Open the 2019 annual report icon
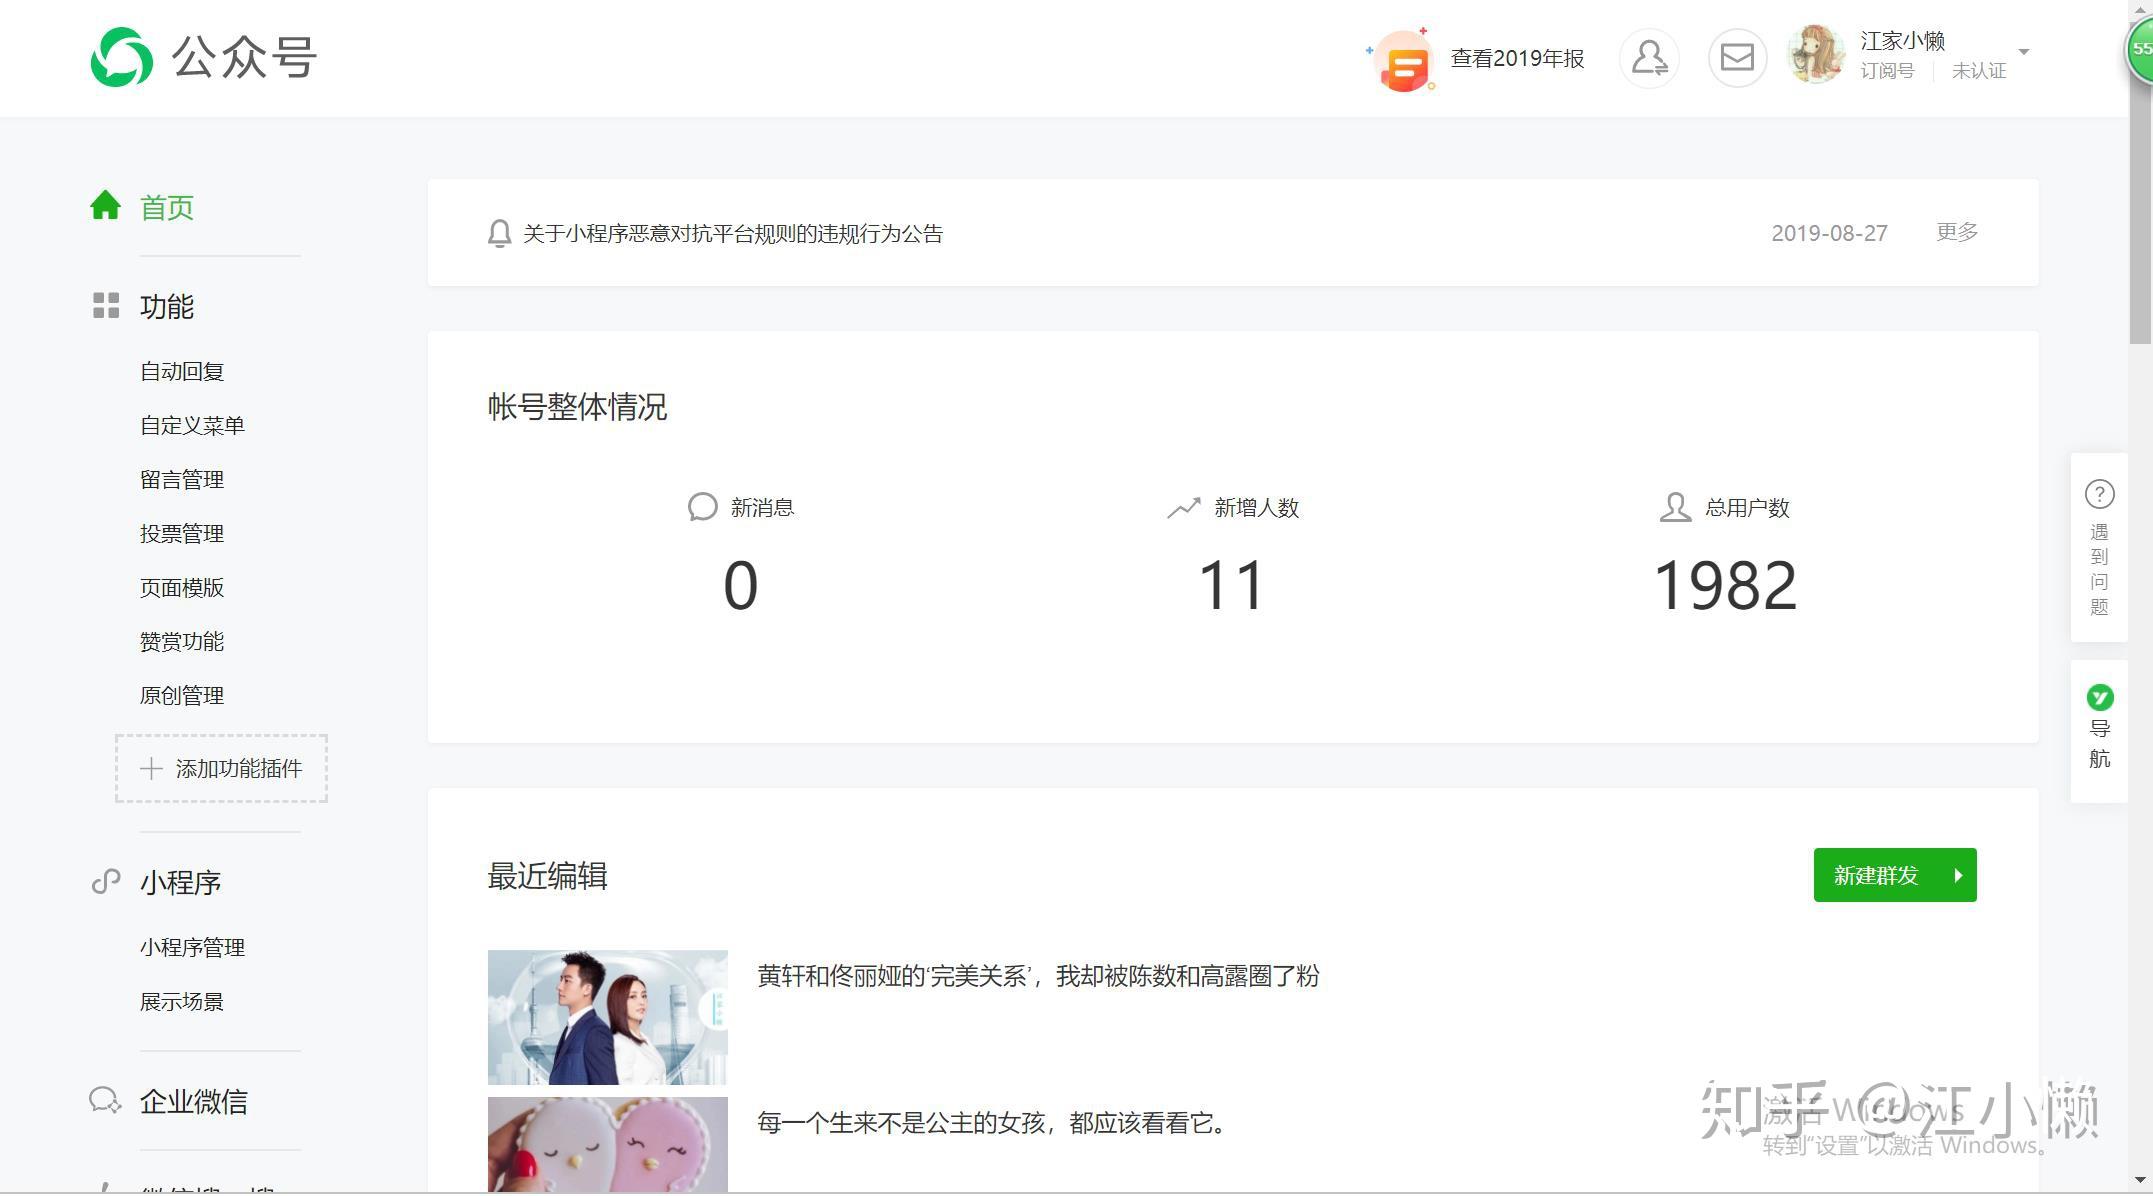Screen dimensions: 2153x1196 (1403, 62)
